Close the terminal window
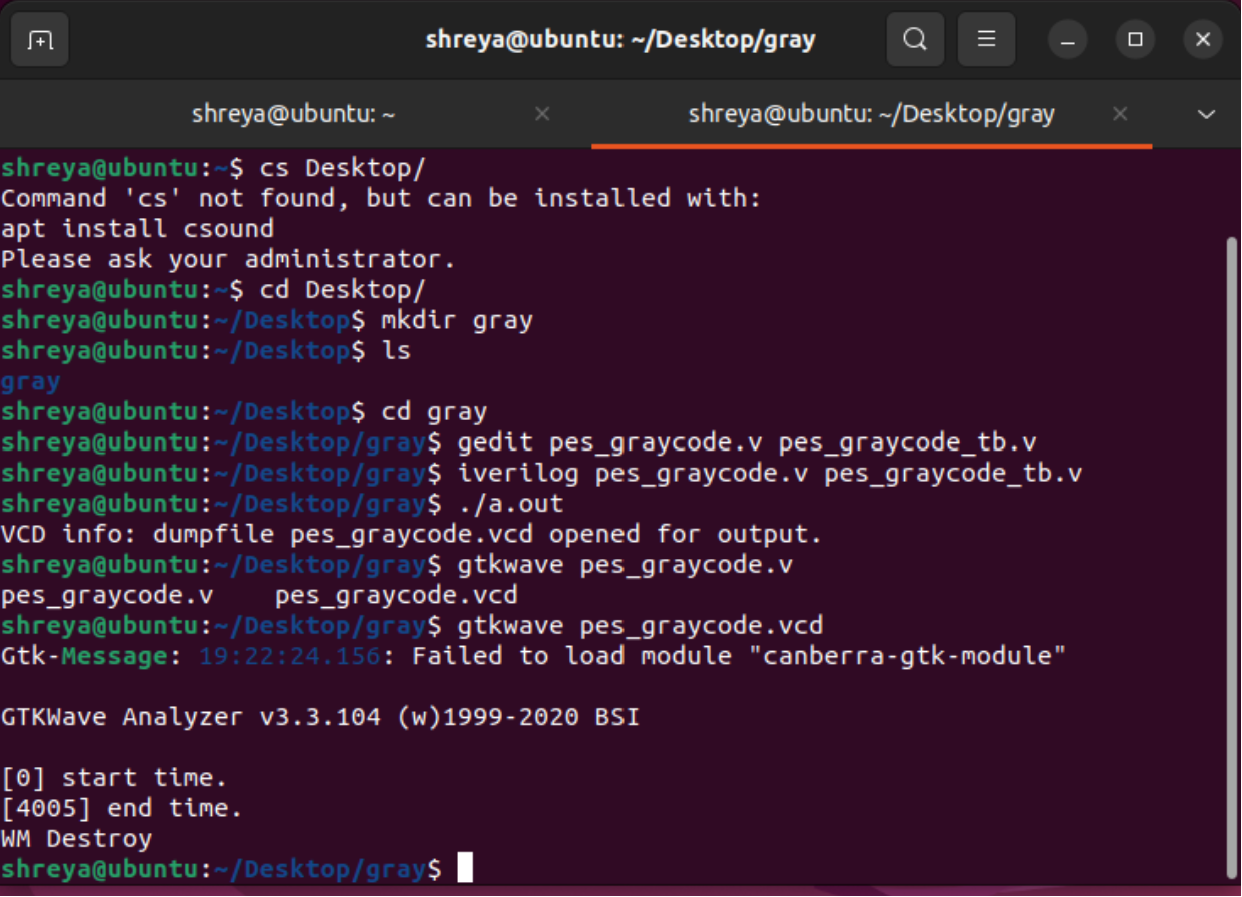Viewport: 1242px width, 897px height. click(x=1203, y=40)
